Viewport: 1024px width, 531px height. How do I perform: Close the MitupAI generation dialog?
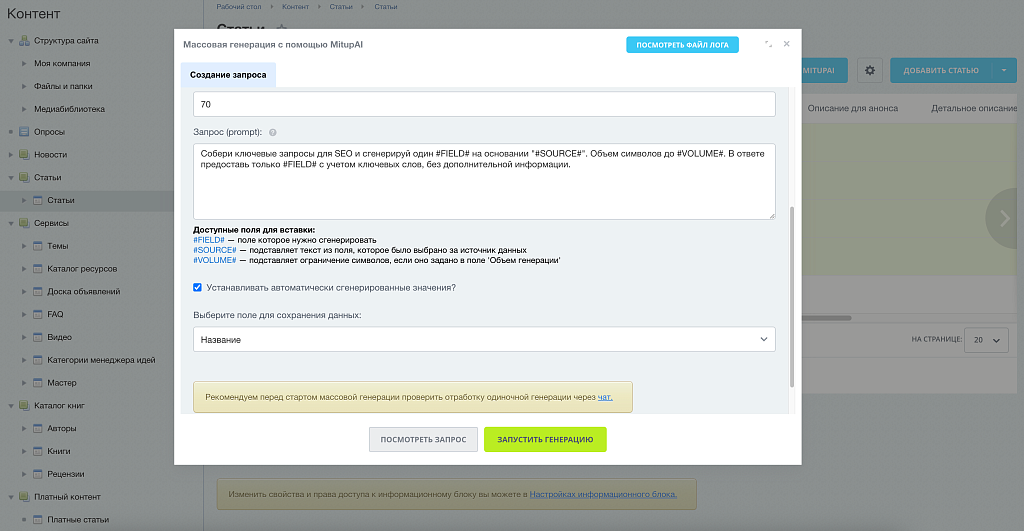[x=787, y=45]
